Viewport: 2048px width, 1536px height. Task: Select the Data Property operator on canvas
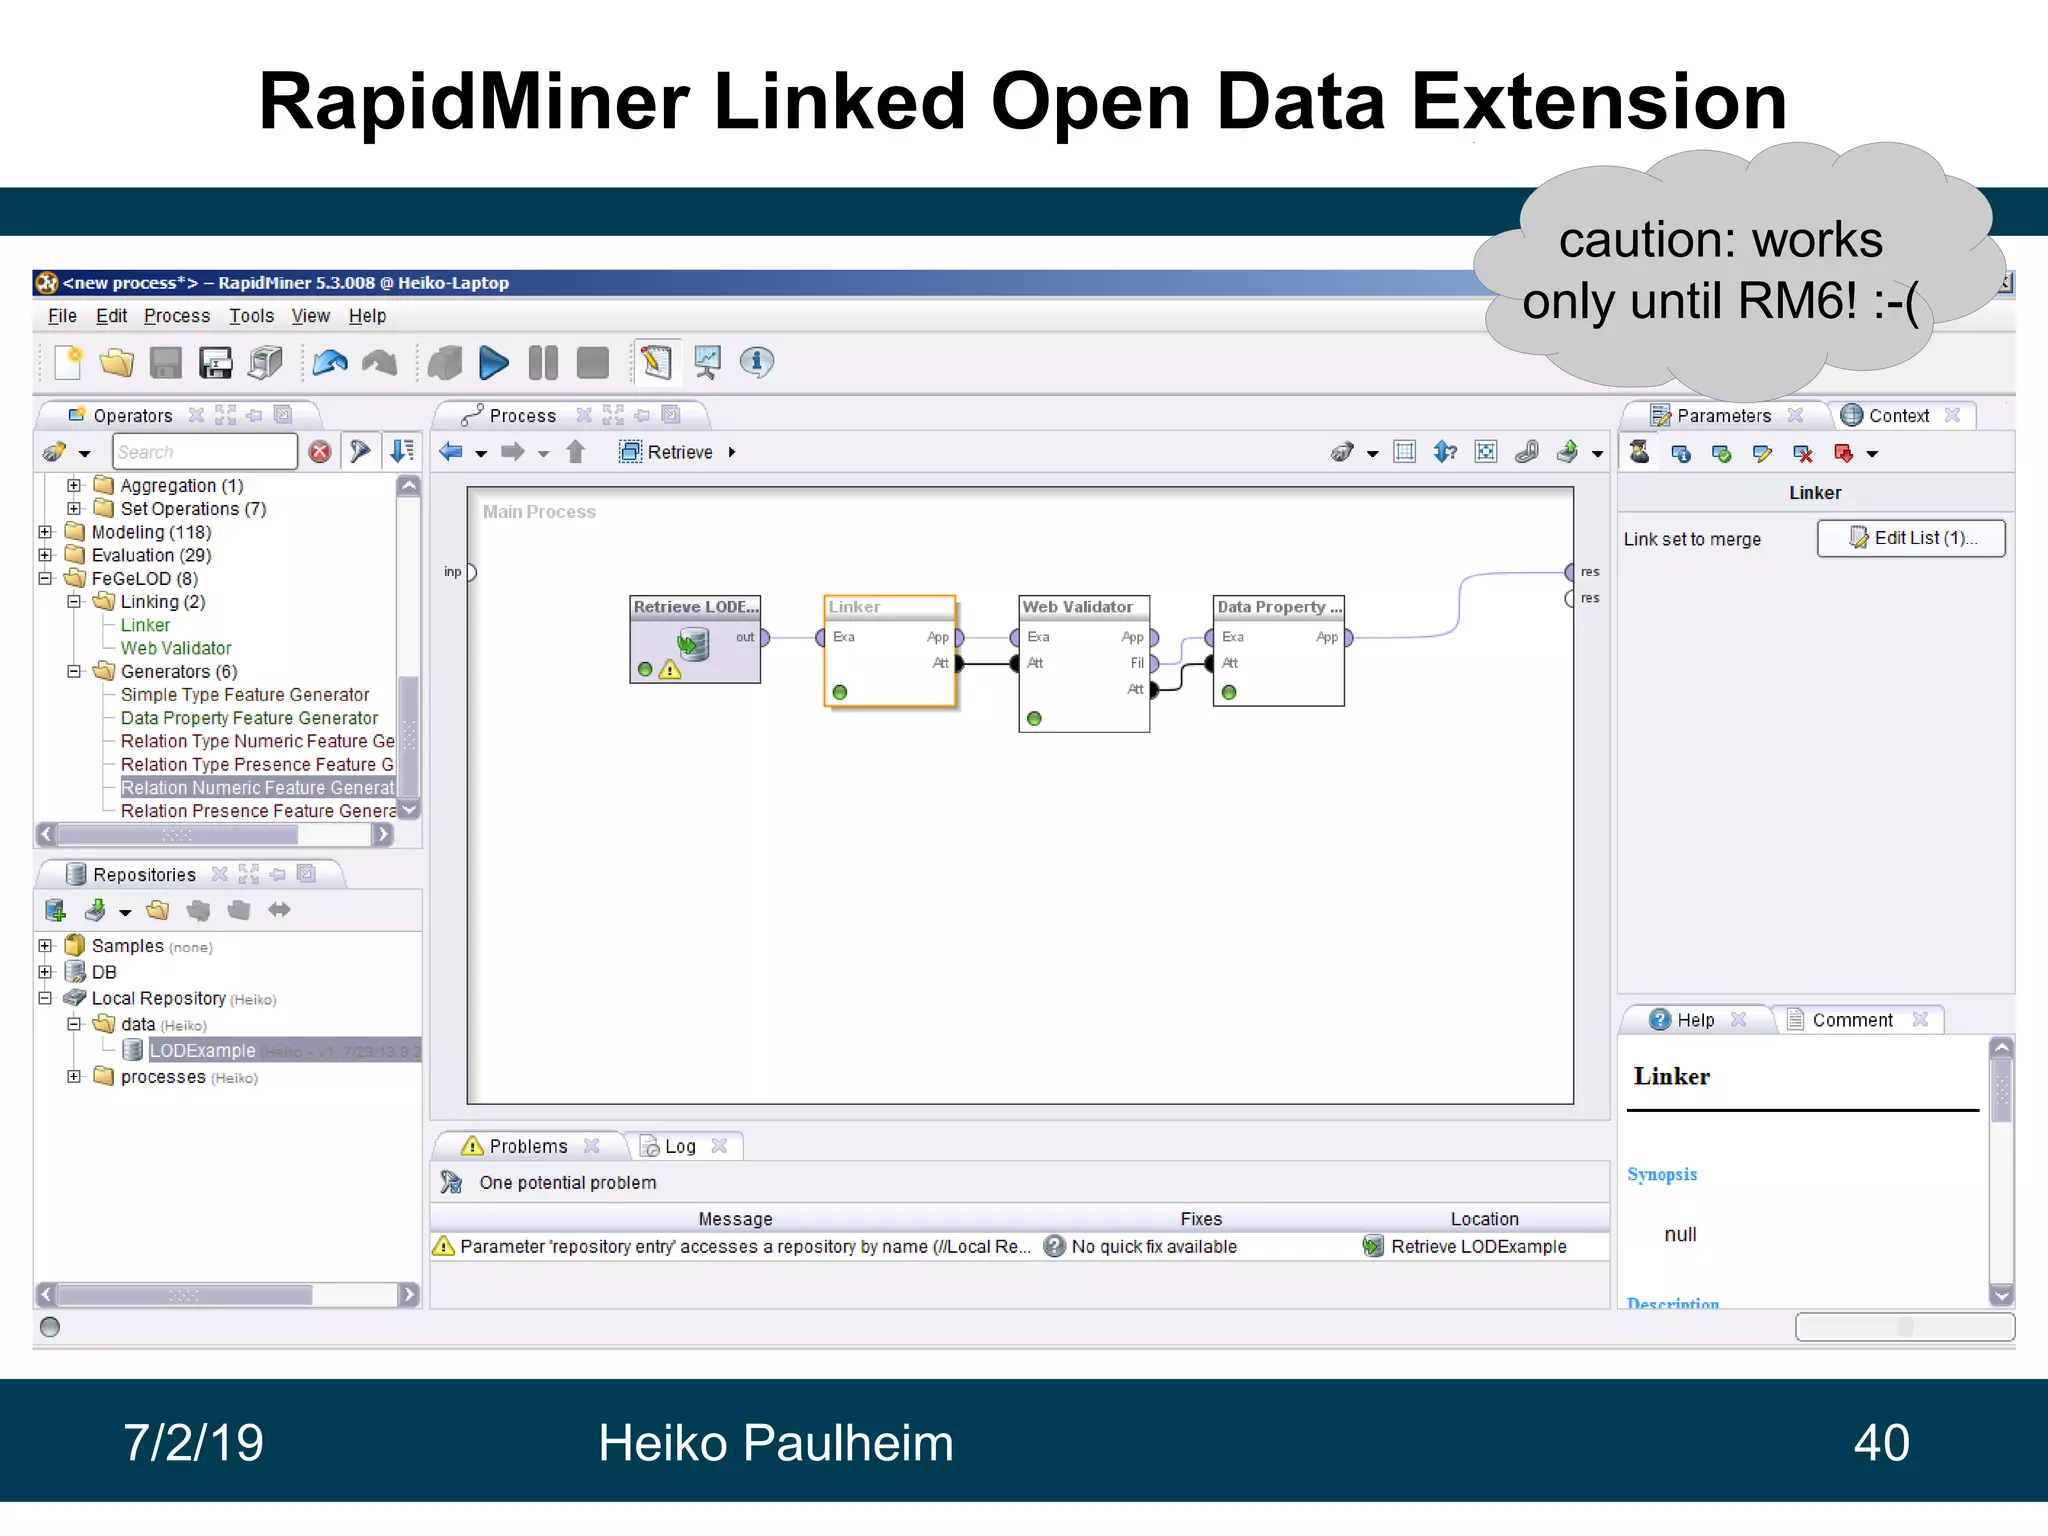tap(1279, 651)
